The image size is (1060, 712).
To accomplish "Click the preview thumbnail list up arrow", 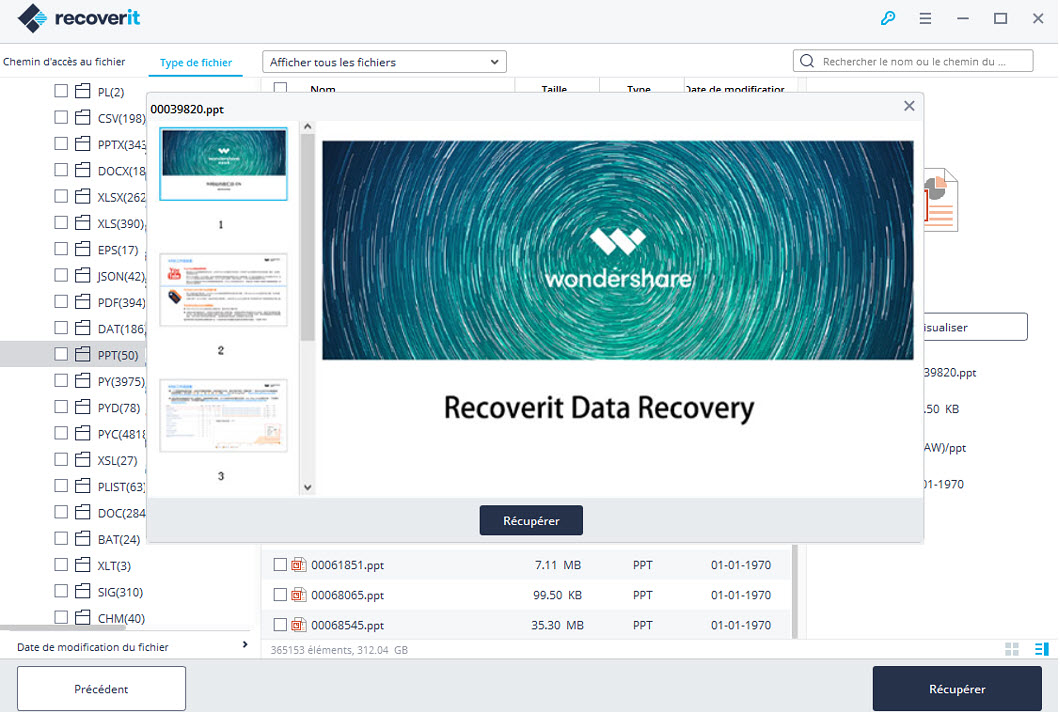I will (x=308, y=126).
